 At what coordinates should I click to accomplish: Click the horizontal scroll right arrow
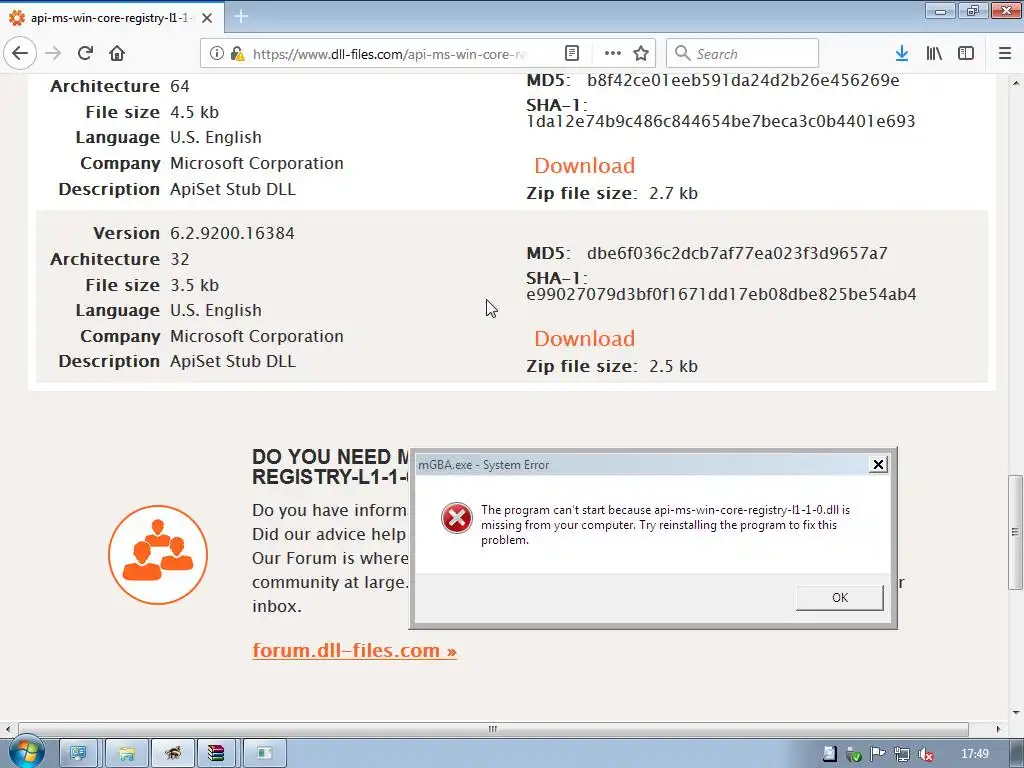click(999, 729)
